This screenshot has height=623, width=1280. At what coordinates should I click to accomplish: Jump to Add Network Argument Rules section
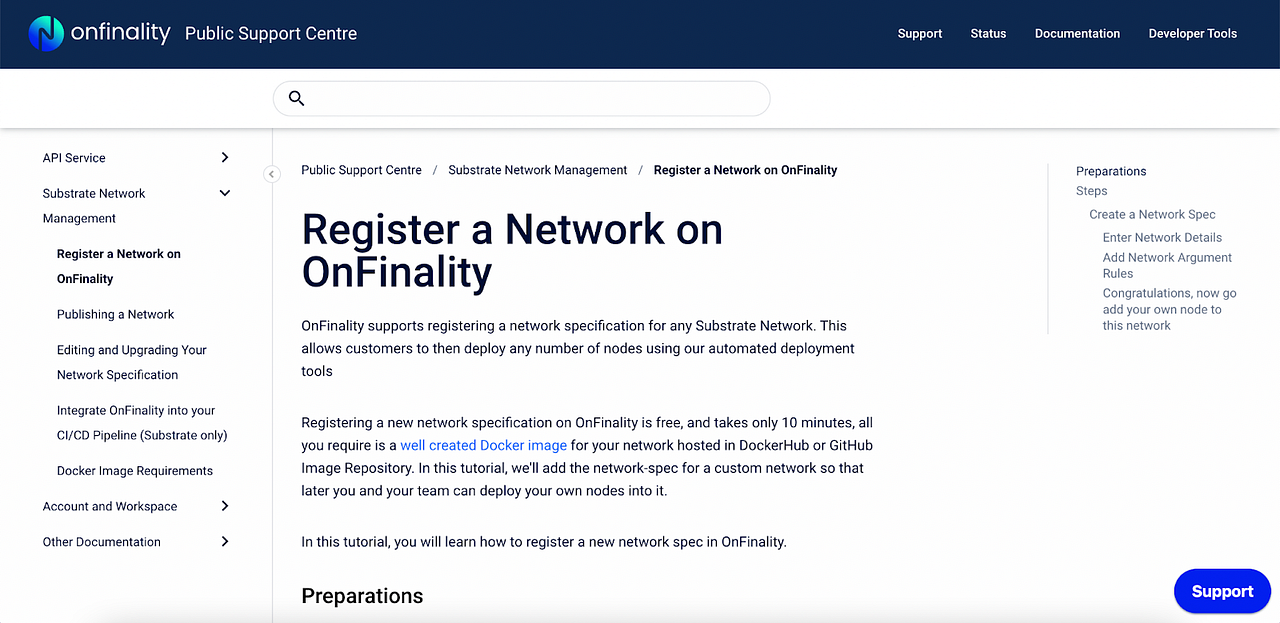point(1167,265)
